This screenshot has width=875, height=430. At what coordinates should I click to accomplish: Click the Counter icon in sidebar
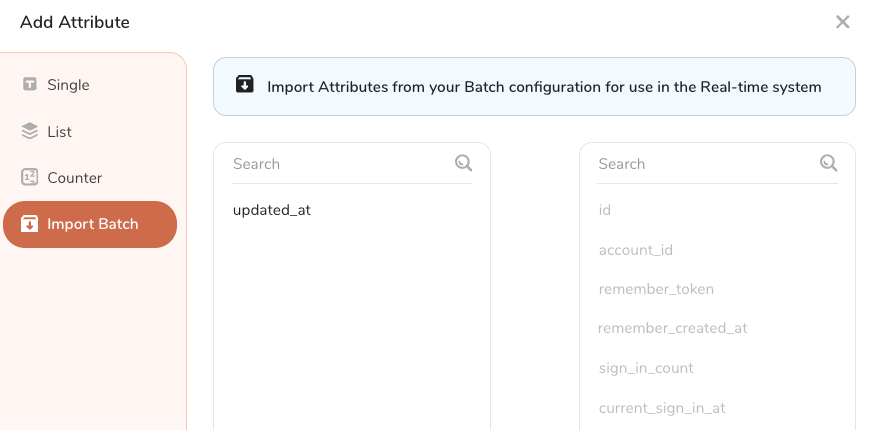point(30,178)
